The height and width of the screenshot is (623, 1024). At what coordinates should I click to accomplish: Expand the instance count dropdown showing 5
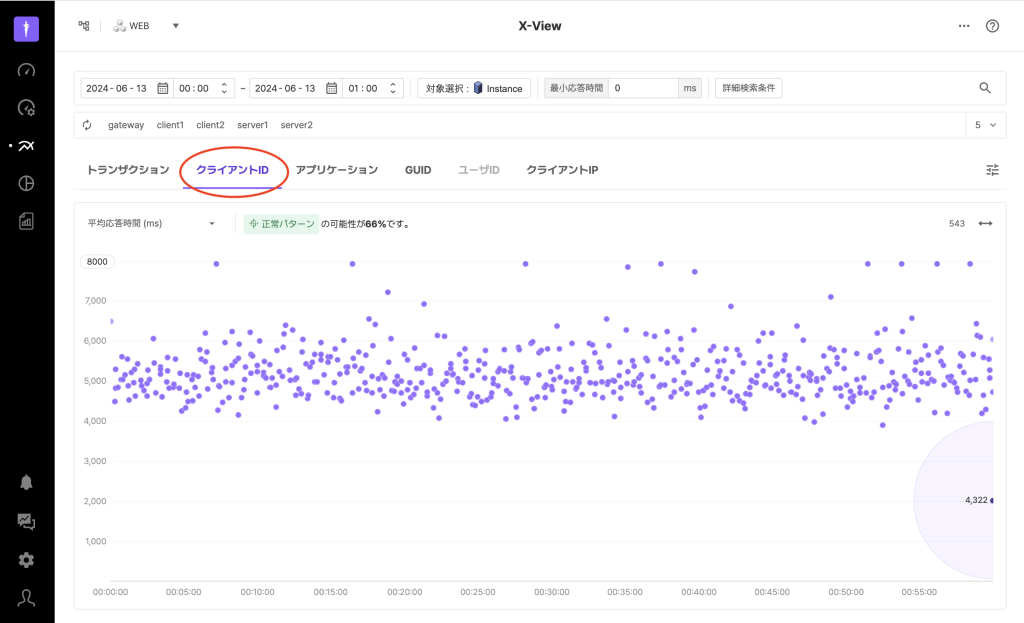point(985,125)
